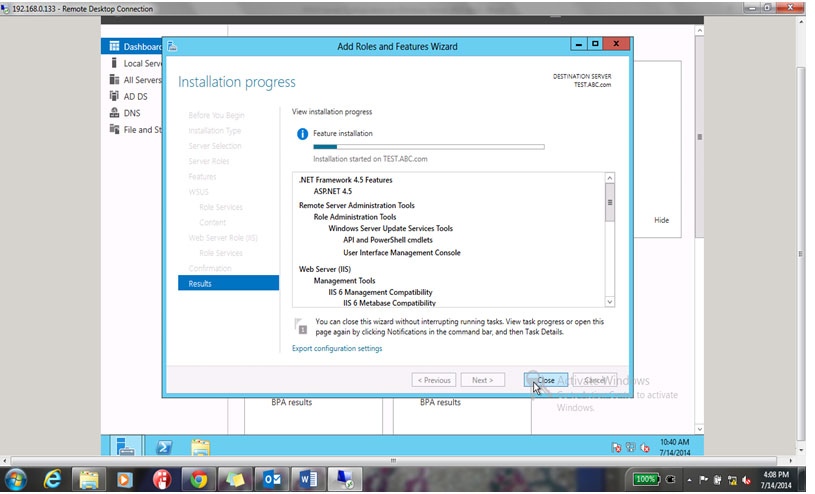
Task: Select the Server Selection wizard step
Action: click(x=215, y=146)
